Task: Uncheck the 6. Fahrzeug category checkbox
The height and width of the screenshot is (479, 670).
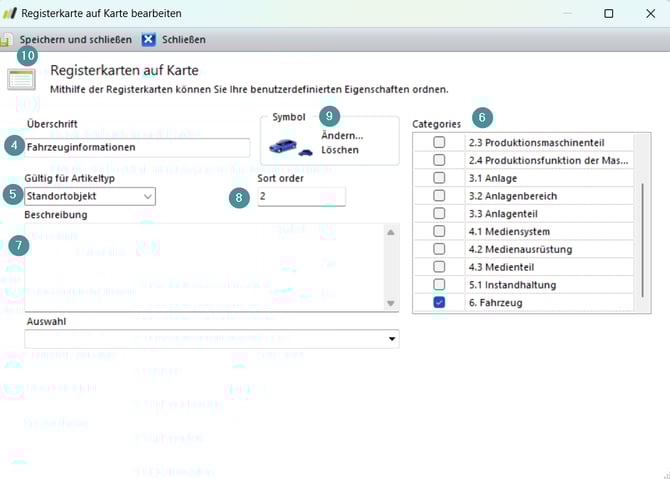Action: tap(439, 303)
